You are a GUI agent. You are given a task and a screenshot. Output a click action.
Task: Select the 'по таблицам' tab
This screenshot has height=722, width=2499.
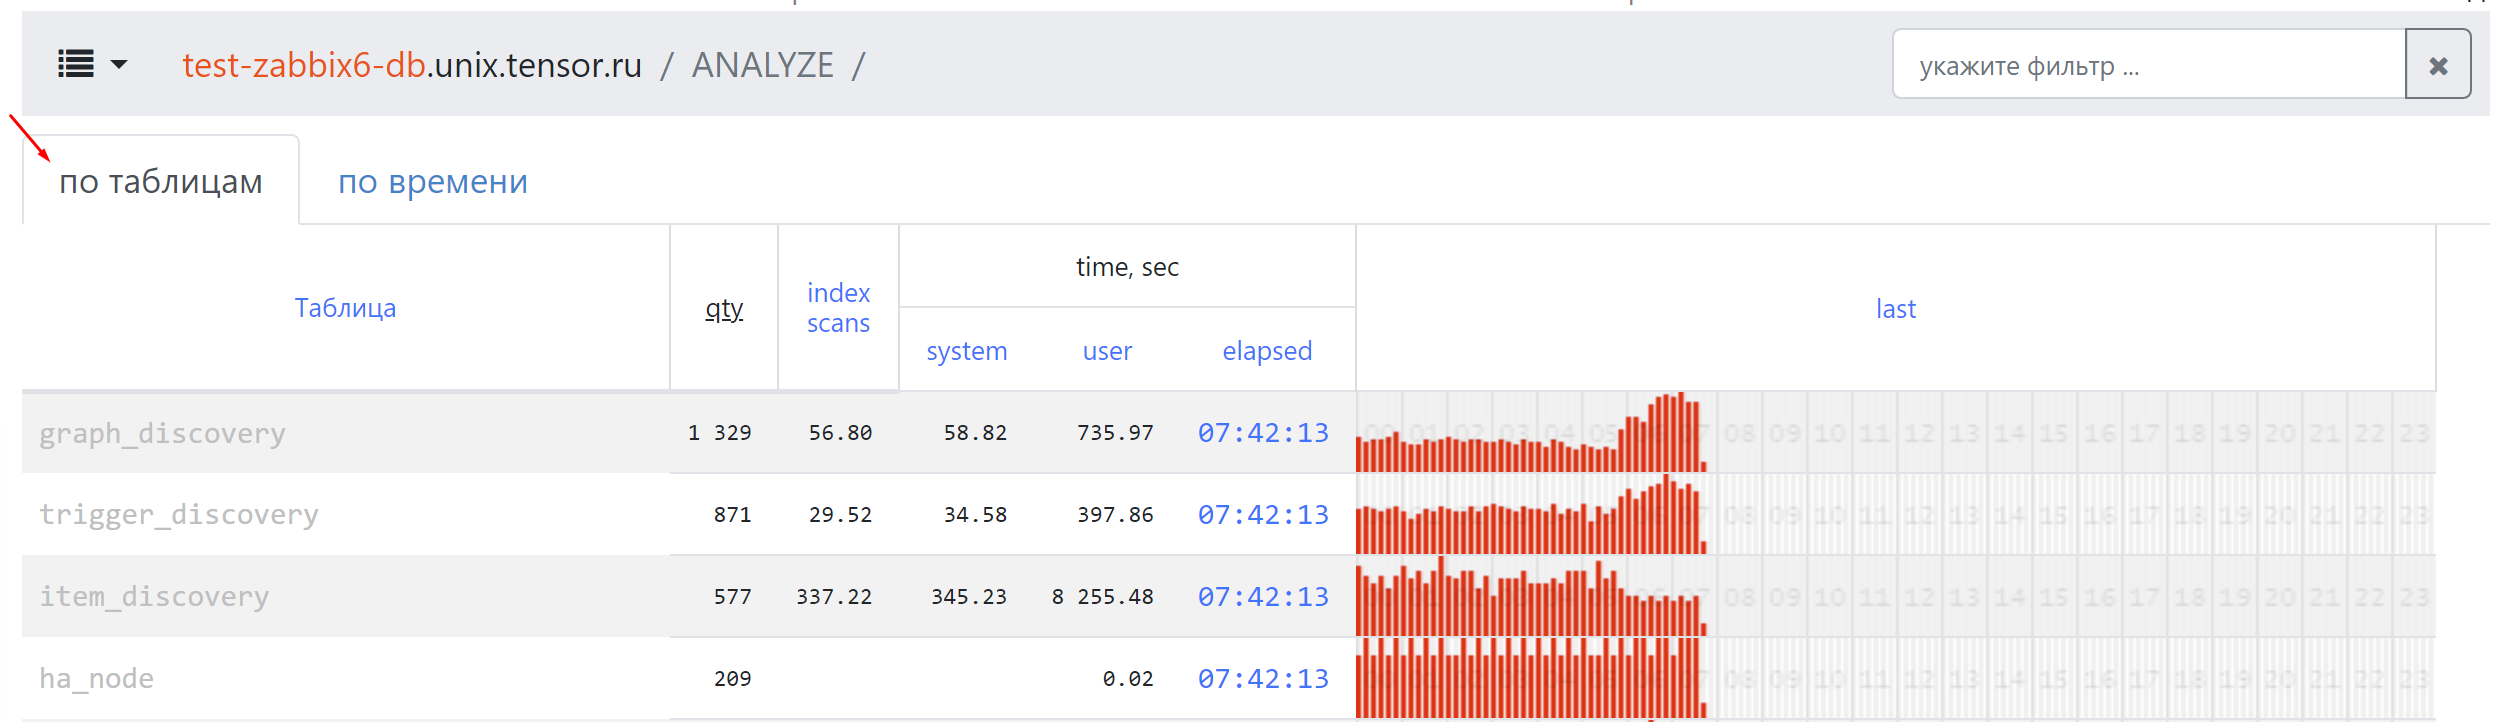click(x=161, y=182)
